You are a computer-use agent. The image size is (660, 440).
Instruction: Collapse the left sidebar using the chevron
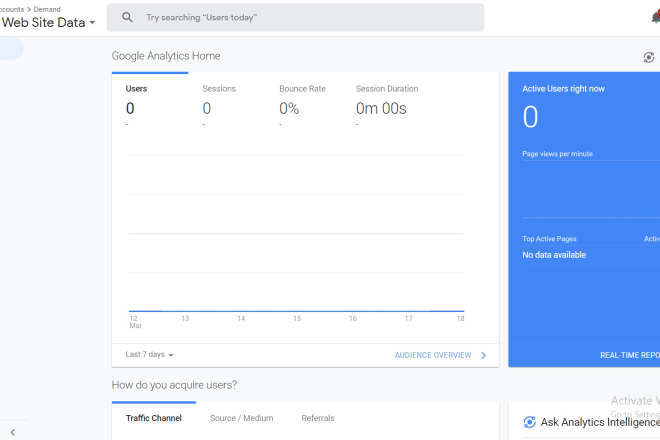[x=13, y=432]
